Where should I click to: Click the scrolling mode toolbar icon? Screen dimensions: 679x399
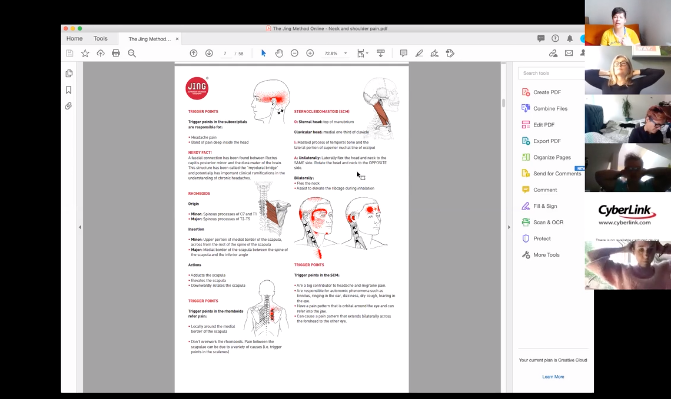click(381, 53)
